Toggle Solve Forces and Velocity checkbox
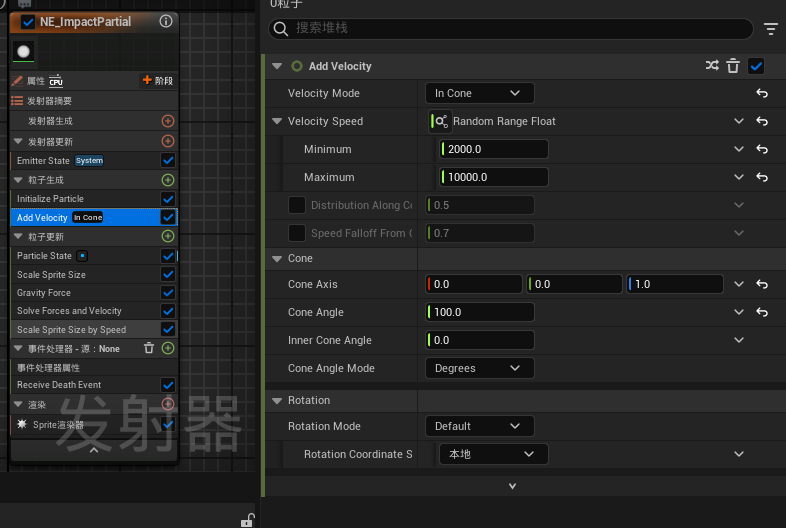The height and width of the screenshot is (528, 786). [168, 311]
